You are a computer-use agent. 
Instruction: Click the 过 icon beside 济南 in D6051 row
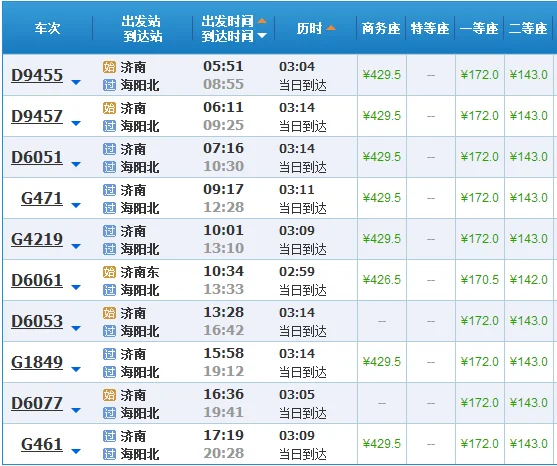(x=109, y=149)
